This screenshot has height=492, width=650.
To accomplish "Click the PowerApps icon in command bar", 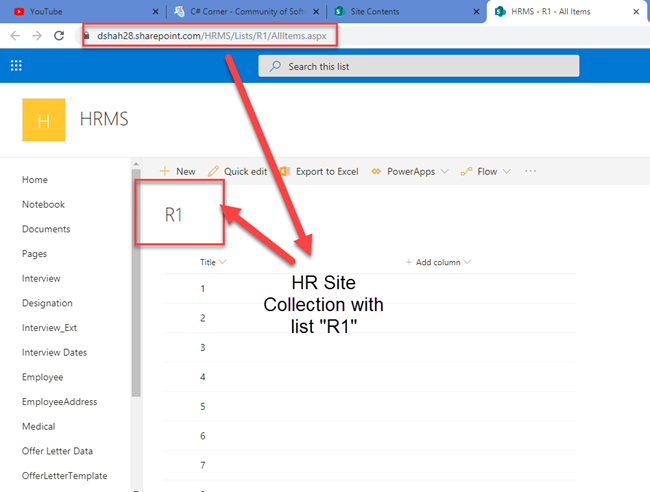I will coord(376,171).
